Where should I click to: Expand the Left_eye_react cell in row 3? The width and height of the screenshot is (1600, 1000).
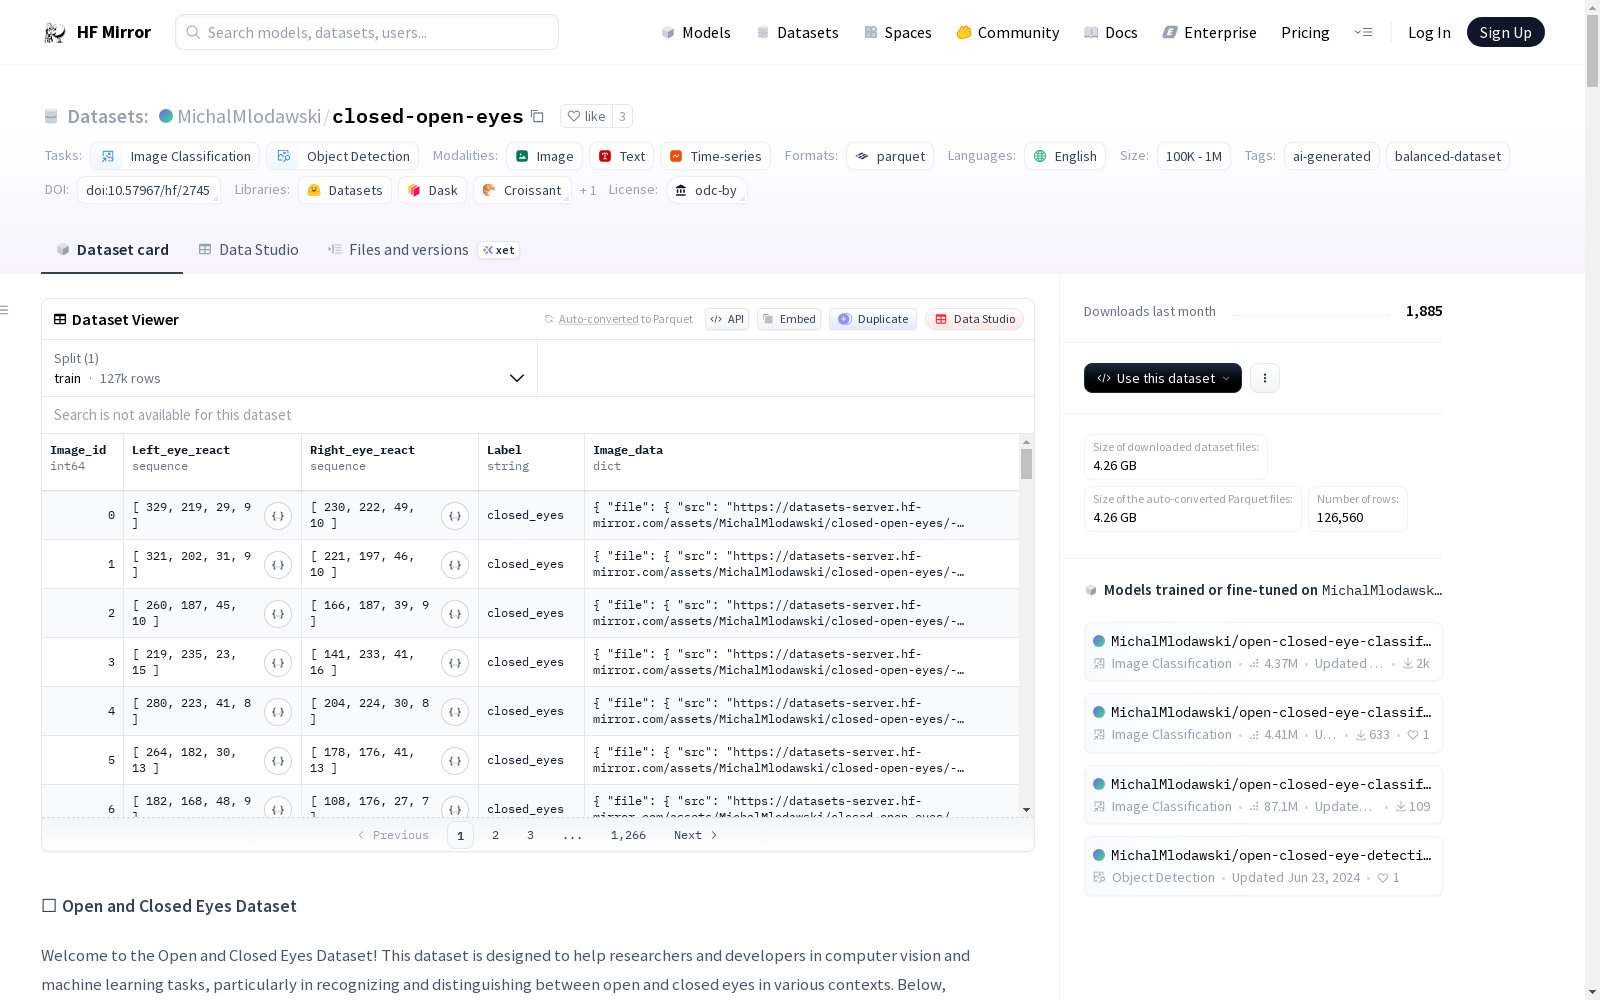point(278,663)
